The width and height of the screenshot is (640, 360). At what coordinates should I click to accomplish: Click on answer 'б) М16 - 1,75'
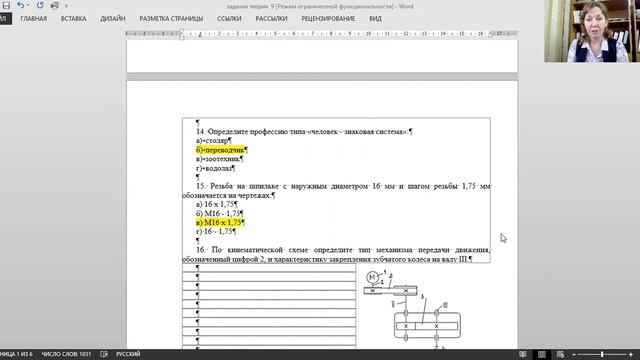pyautogui.click(x=218, y=213)
